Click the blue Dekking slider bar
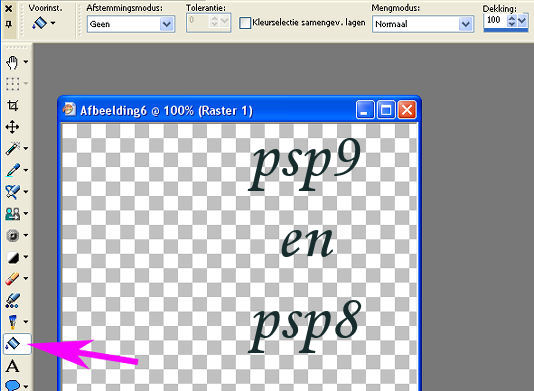Viewport: 534px width, 391px height. (506, 30)
